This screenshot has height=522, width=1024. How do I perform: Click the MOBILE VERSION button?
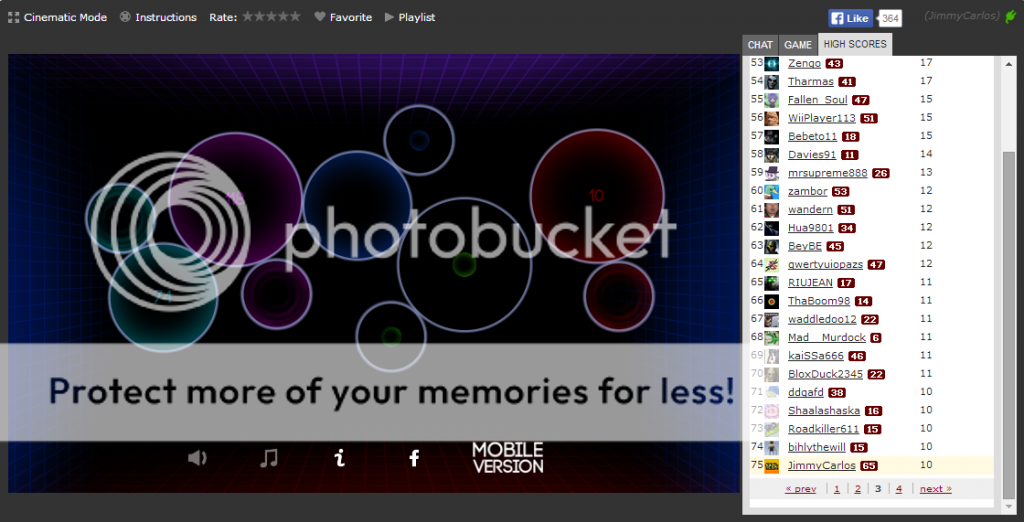click(508, 458)
